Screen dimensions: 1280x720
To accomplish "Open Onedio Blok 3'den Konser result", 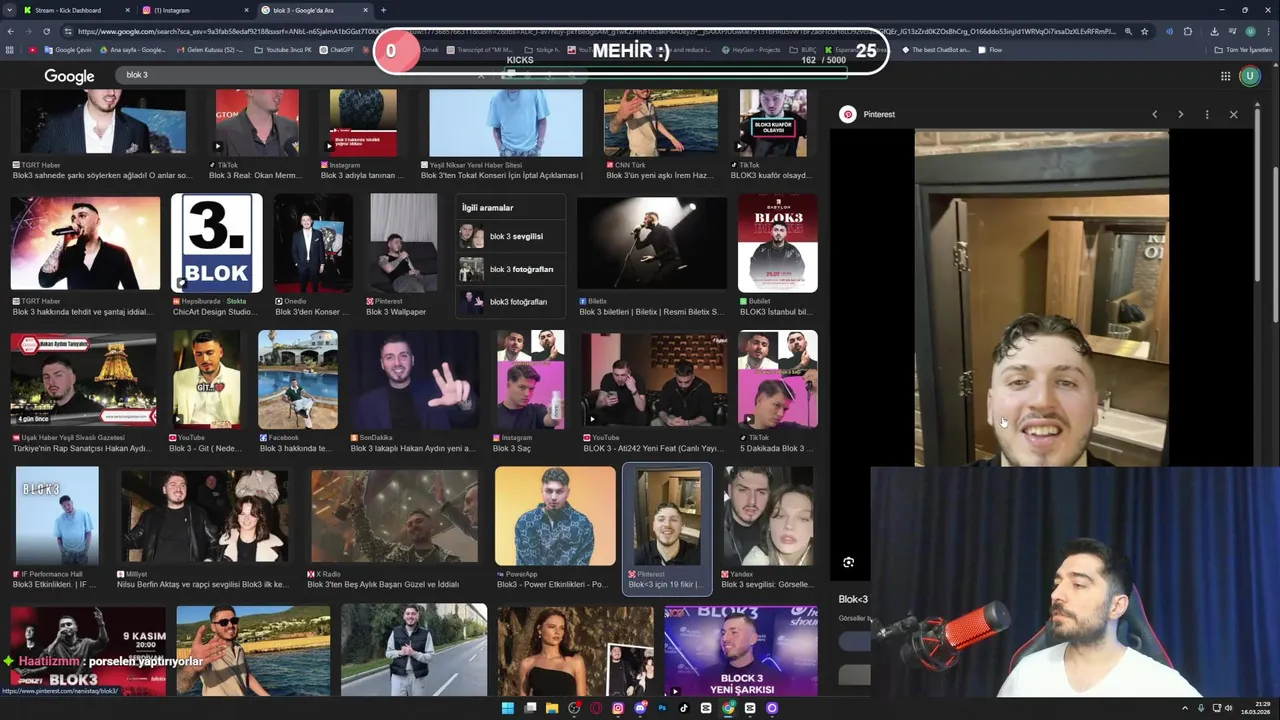I will [x=313, y=243].
